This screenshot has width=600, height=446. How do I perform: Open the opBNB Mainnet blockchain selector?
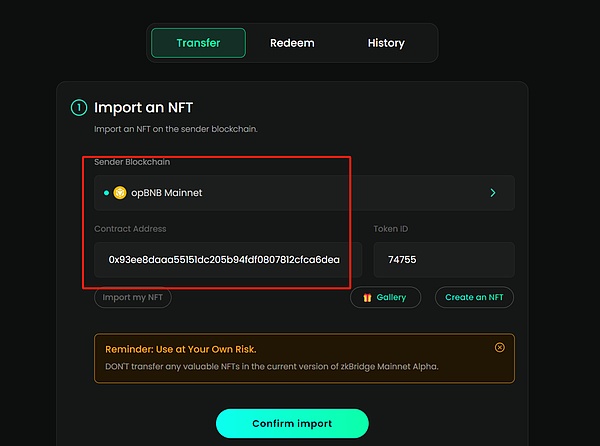pyautogui.click(x=300, y=192)
